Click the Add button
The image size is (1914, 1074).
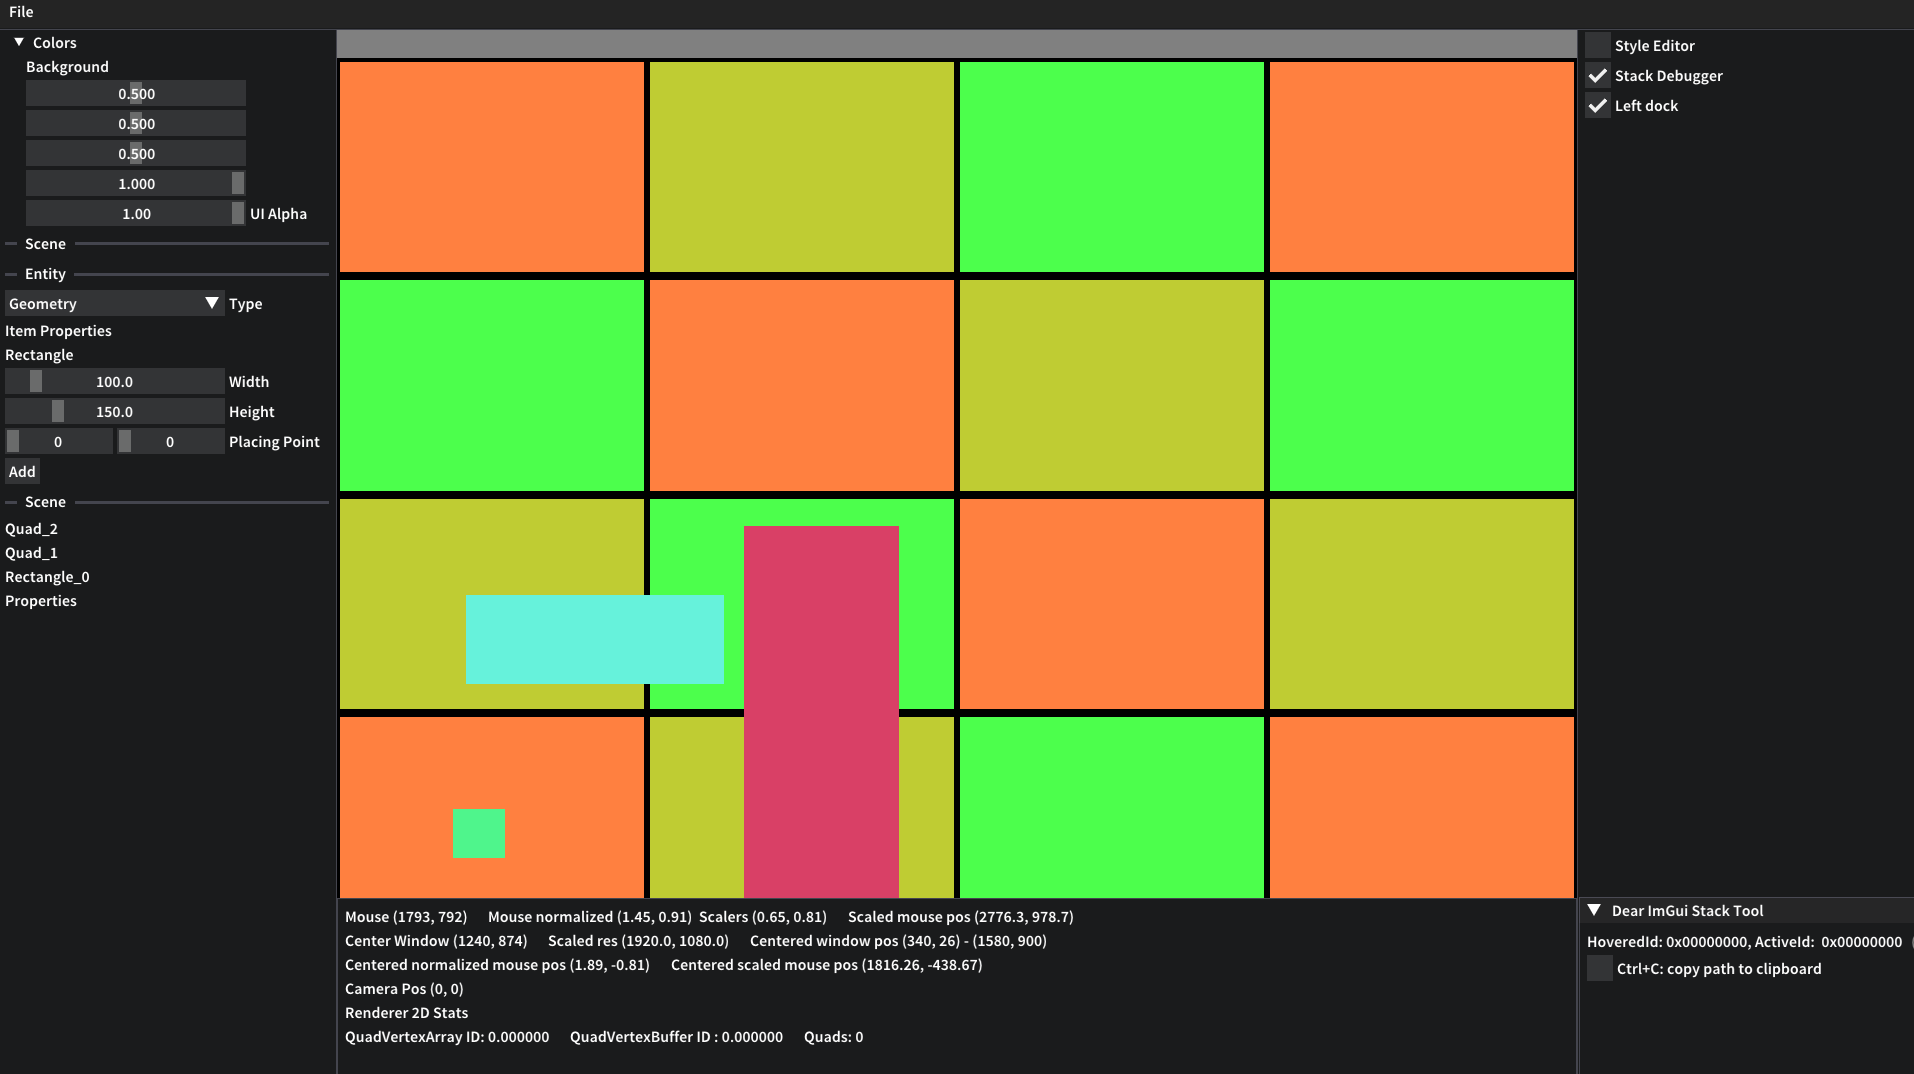[22, 471]
